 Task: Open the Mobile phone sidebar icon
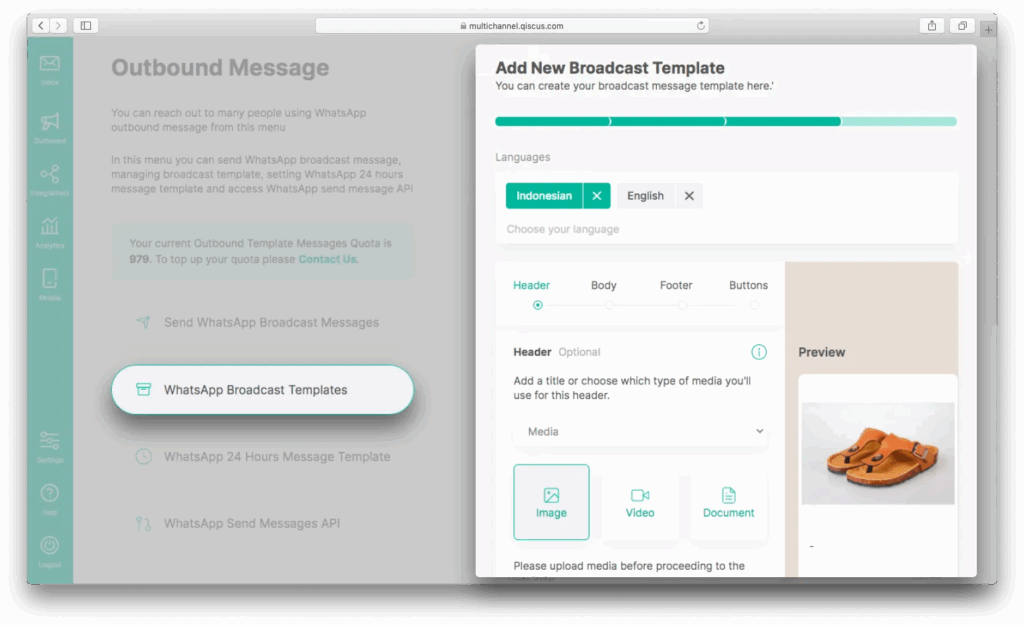coord(50,279)
